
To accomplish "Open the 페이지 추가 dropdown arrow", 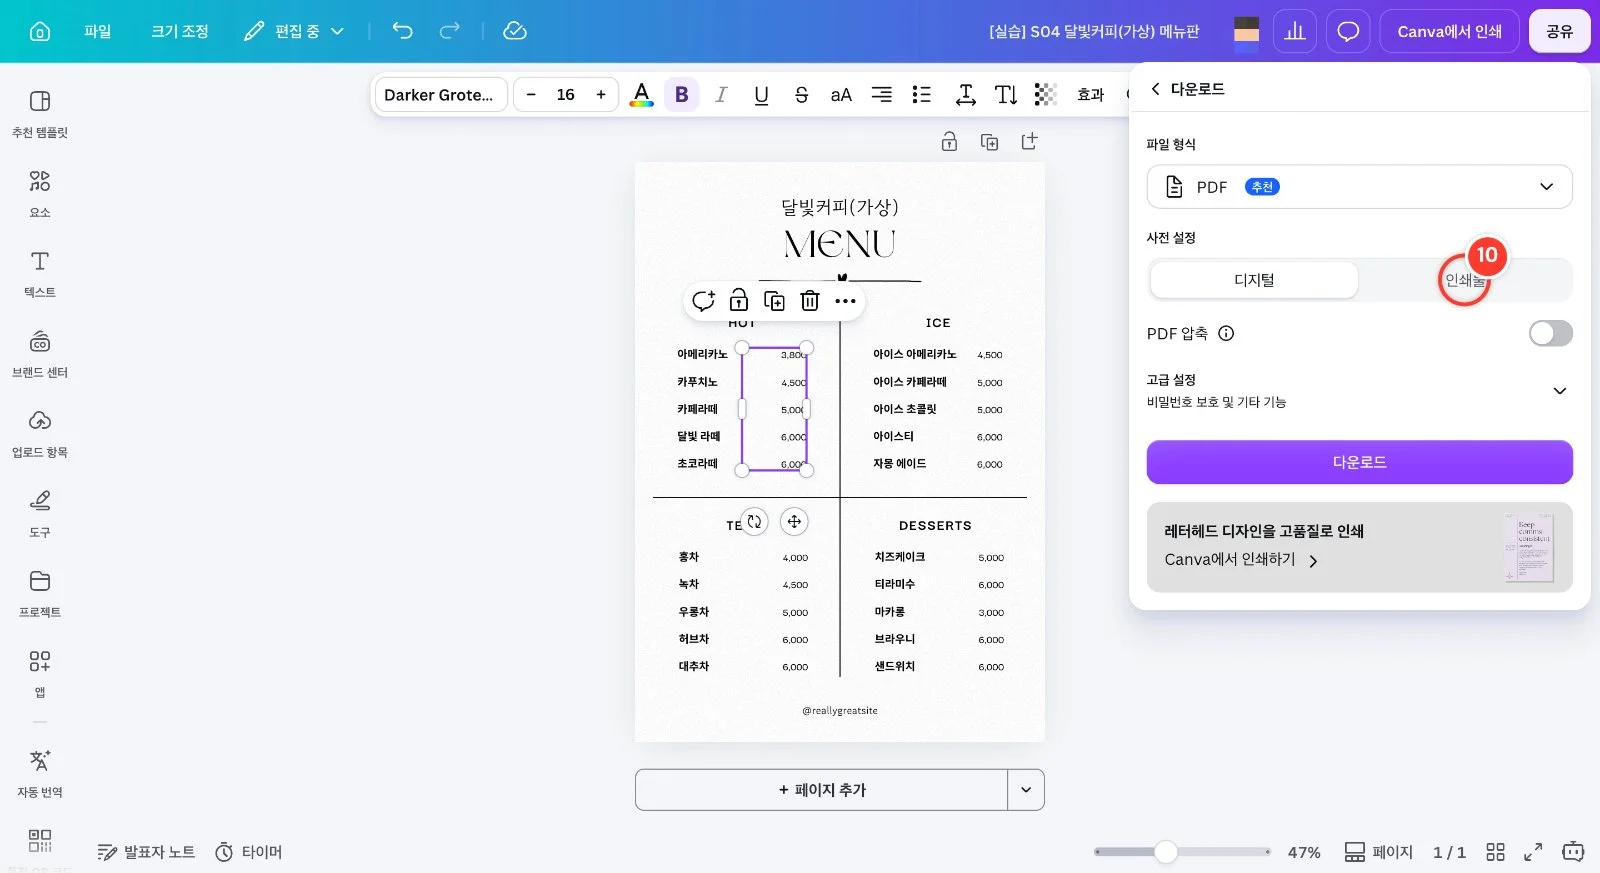I will (1026, 790).
